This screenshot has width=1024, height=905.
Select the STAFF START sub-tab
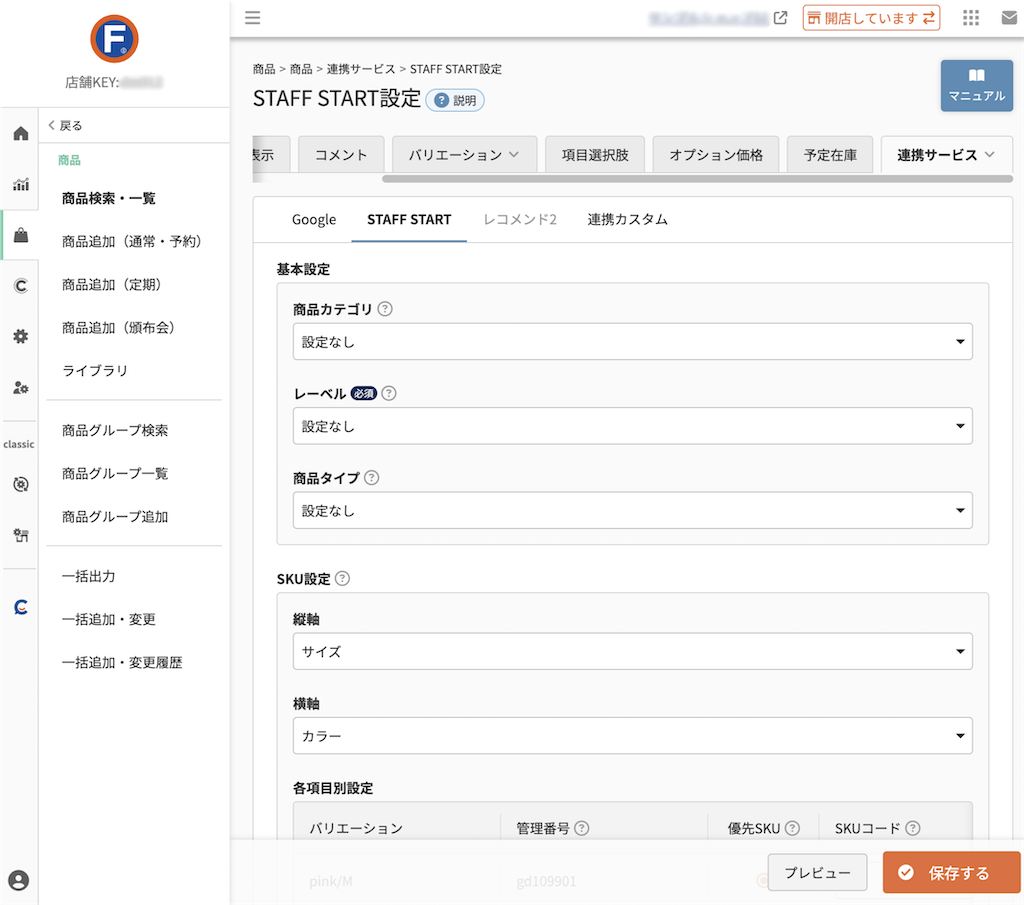[x=409, y=219]
